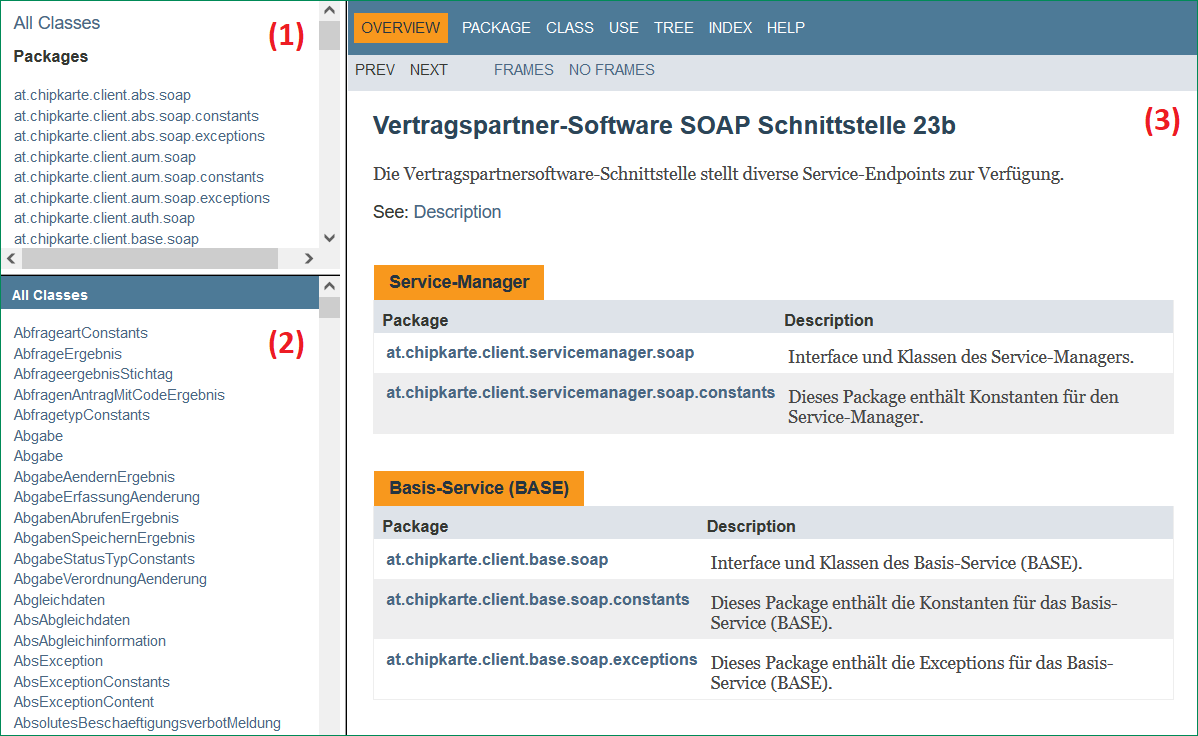Open at.chipkarte.client.base.soap.exceptions package link
This screenshot has width=1198, height=736.
pos(542,660)
